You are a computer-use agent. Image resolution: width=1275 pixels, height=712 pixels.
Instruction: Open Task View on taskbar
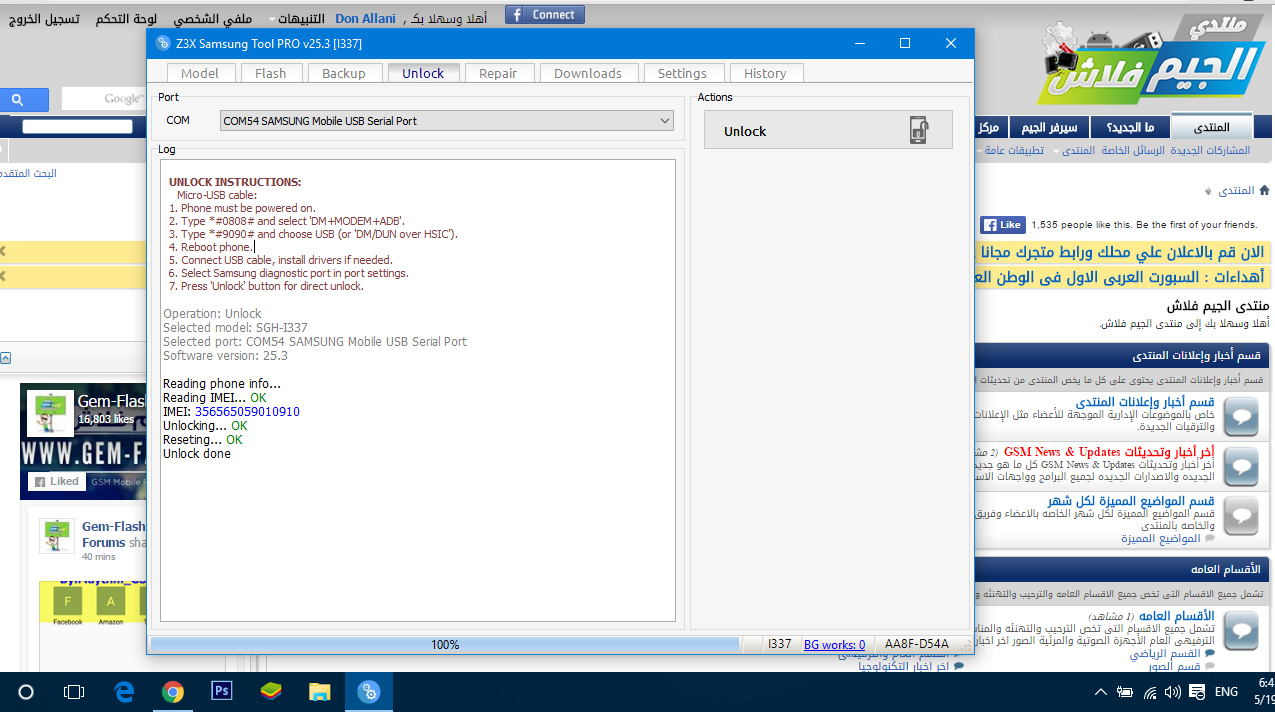tap(74, 691)
